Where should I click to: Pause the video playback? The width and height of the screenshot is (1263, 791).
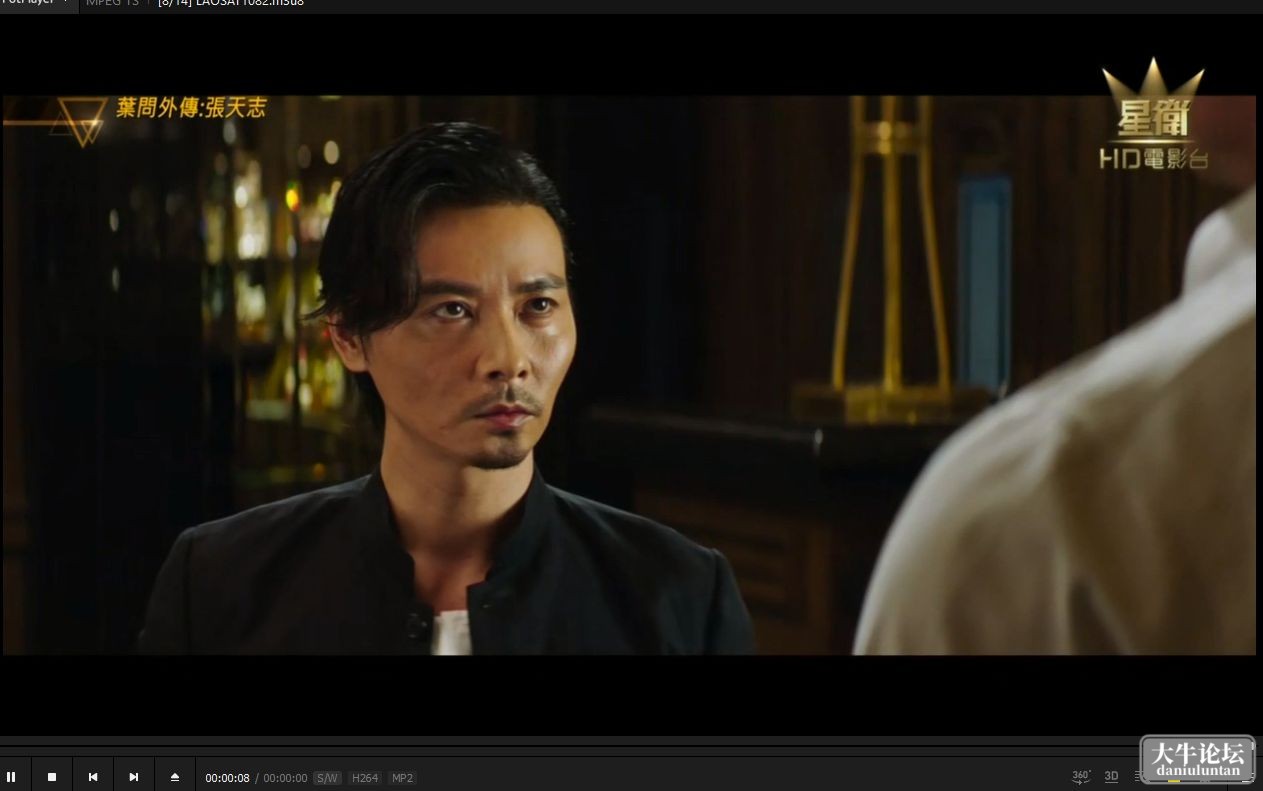tap(11, 777)
